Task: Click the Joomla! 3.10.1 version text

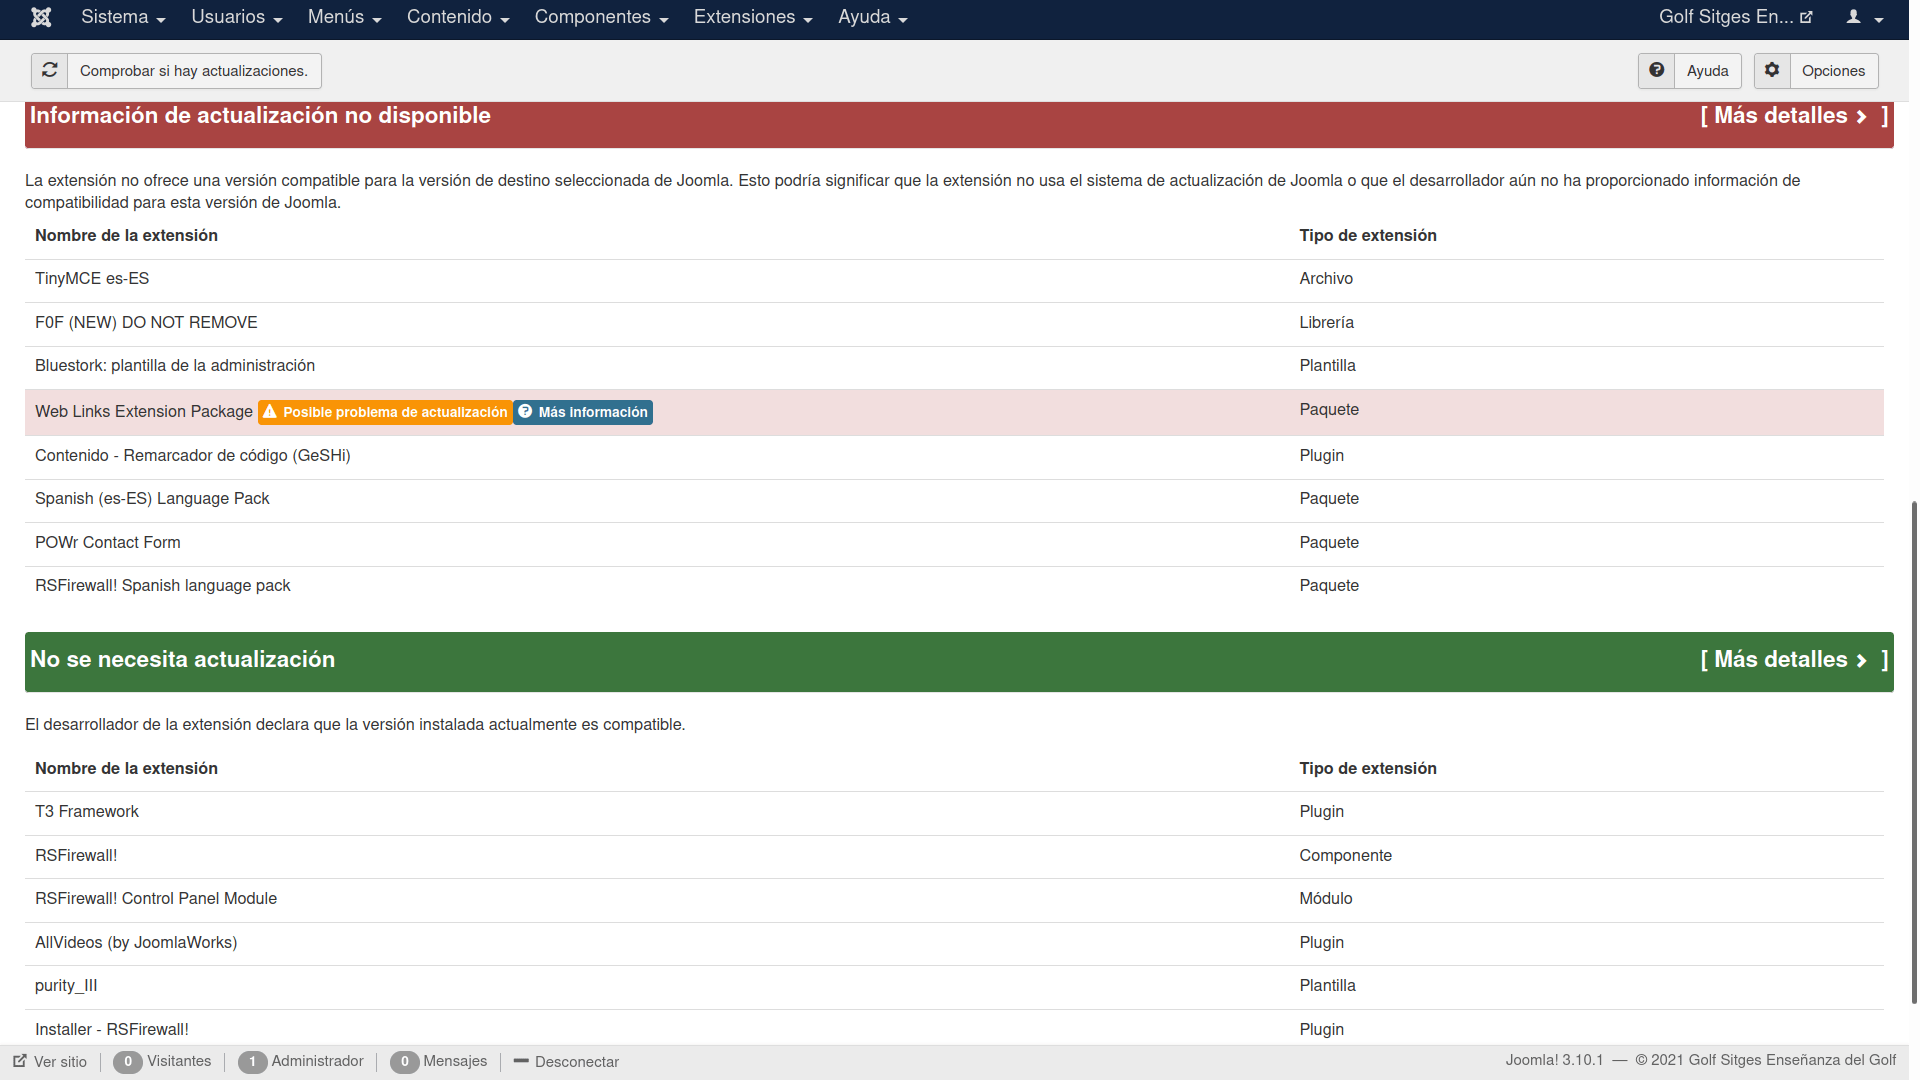Action: click(x=1554, y=1060)
